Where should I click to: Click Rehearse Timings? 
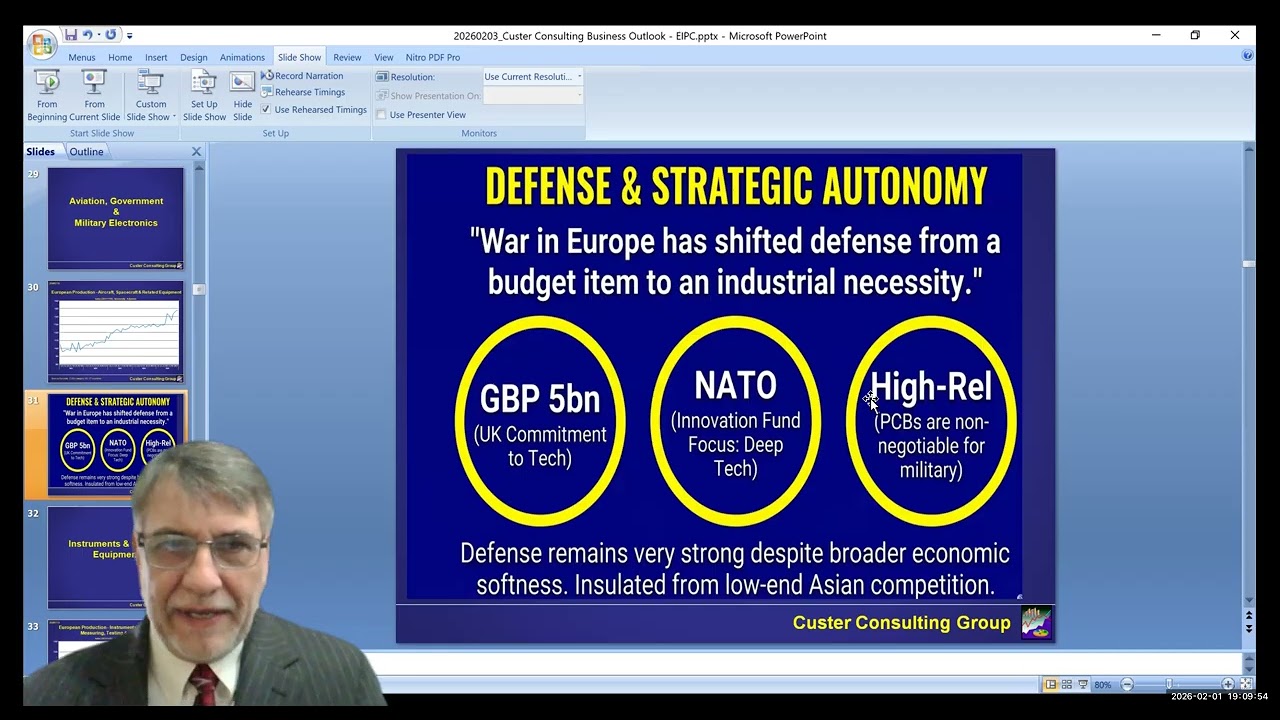coord(302,92)
